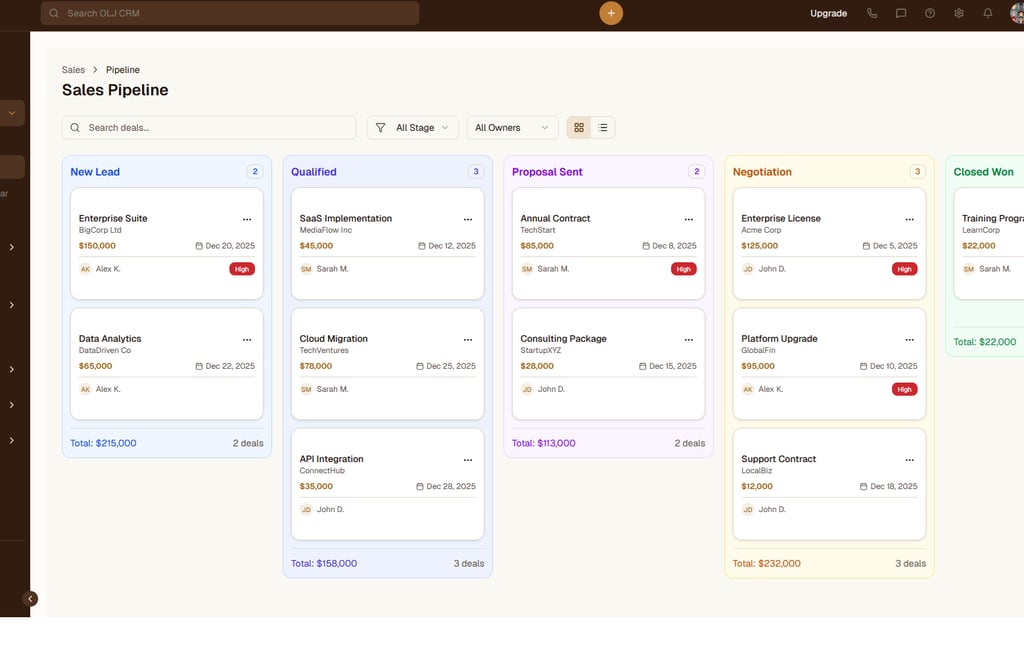The height and width of the screenshot is (656, 1024).
Task: Click the Closed Won column header
Action: [983, 172]
